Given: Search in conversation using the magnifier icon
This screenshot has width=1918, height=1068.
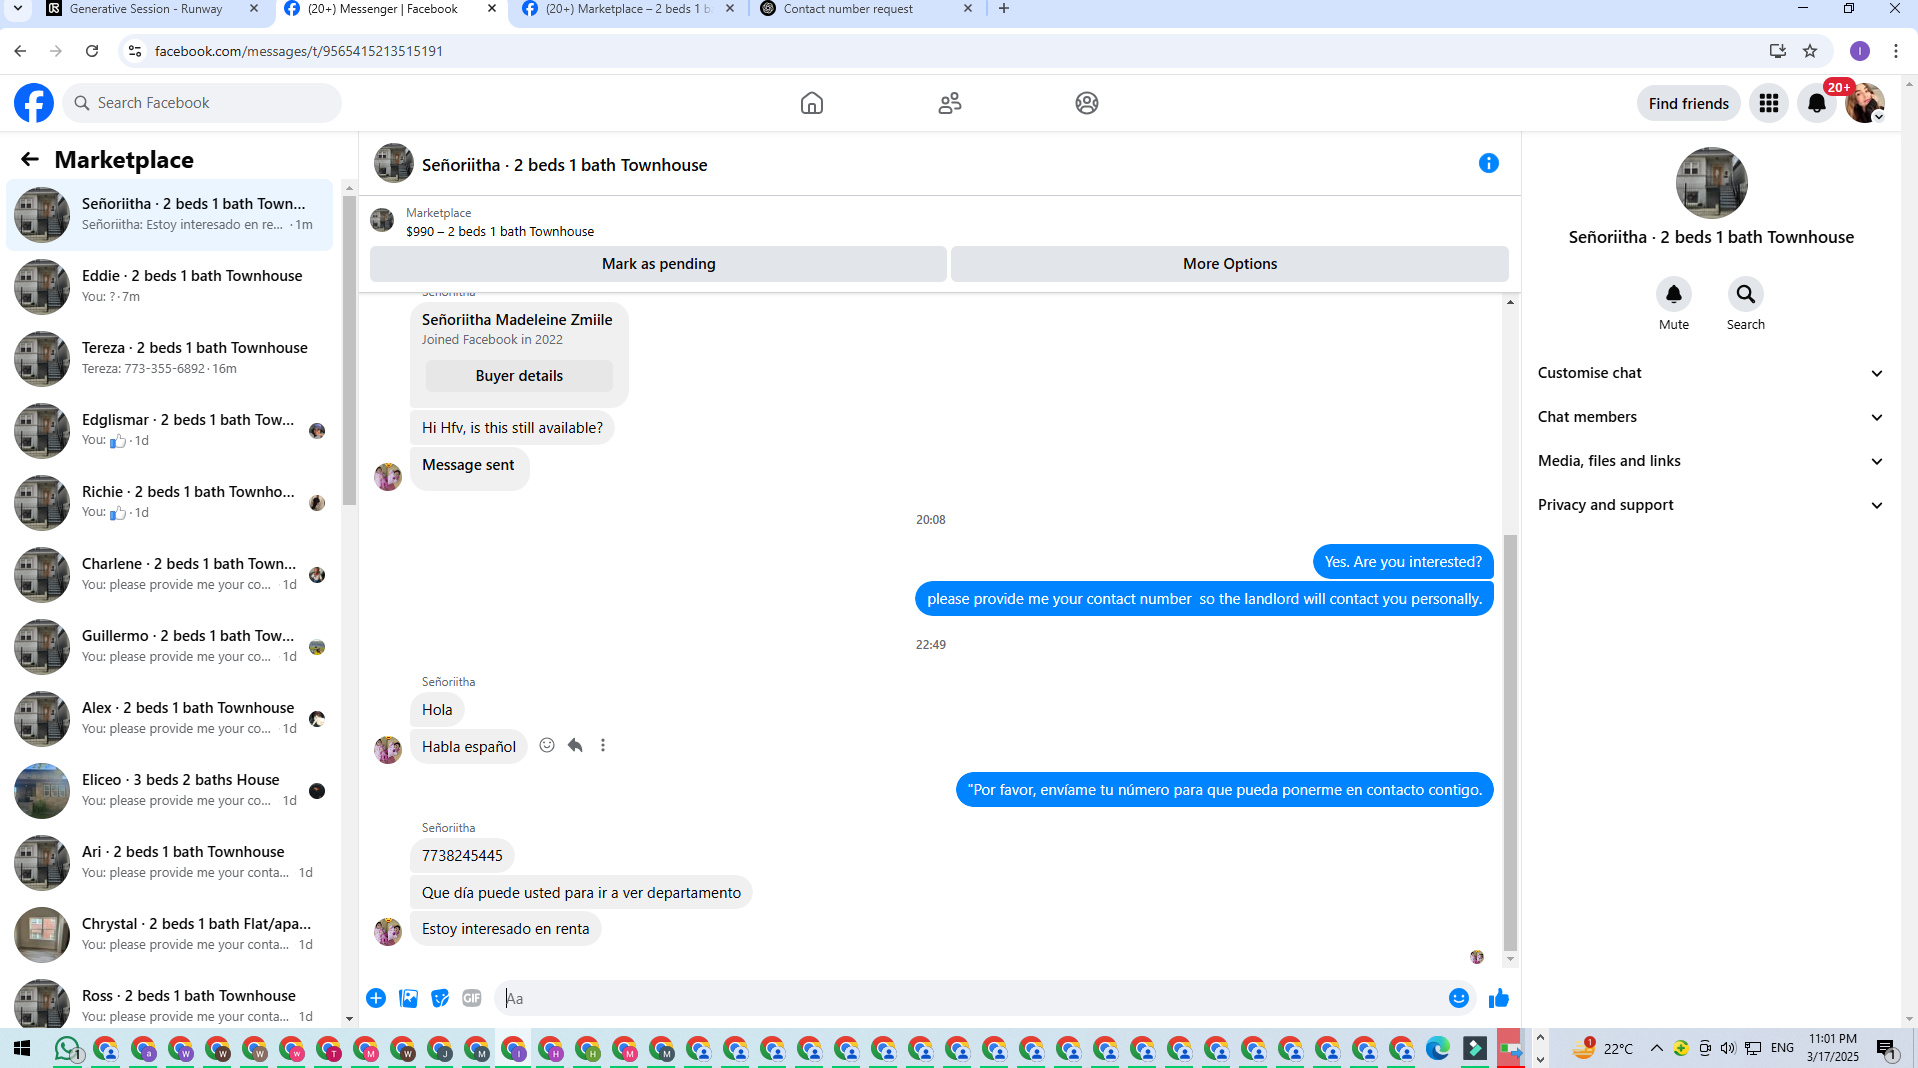Looking at the screenshot, I should (1746, 294).
